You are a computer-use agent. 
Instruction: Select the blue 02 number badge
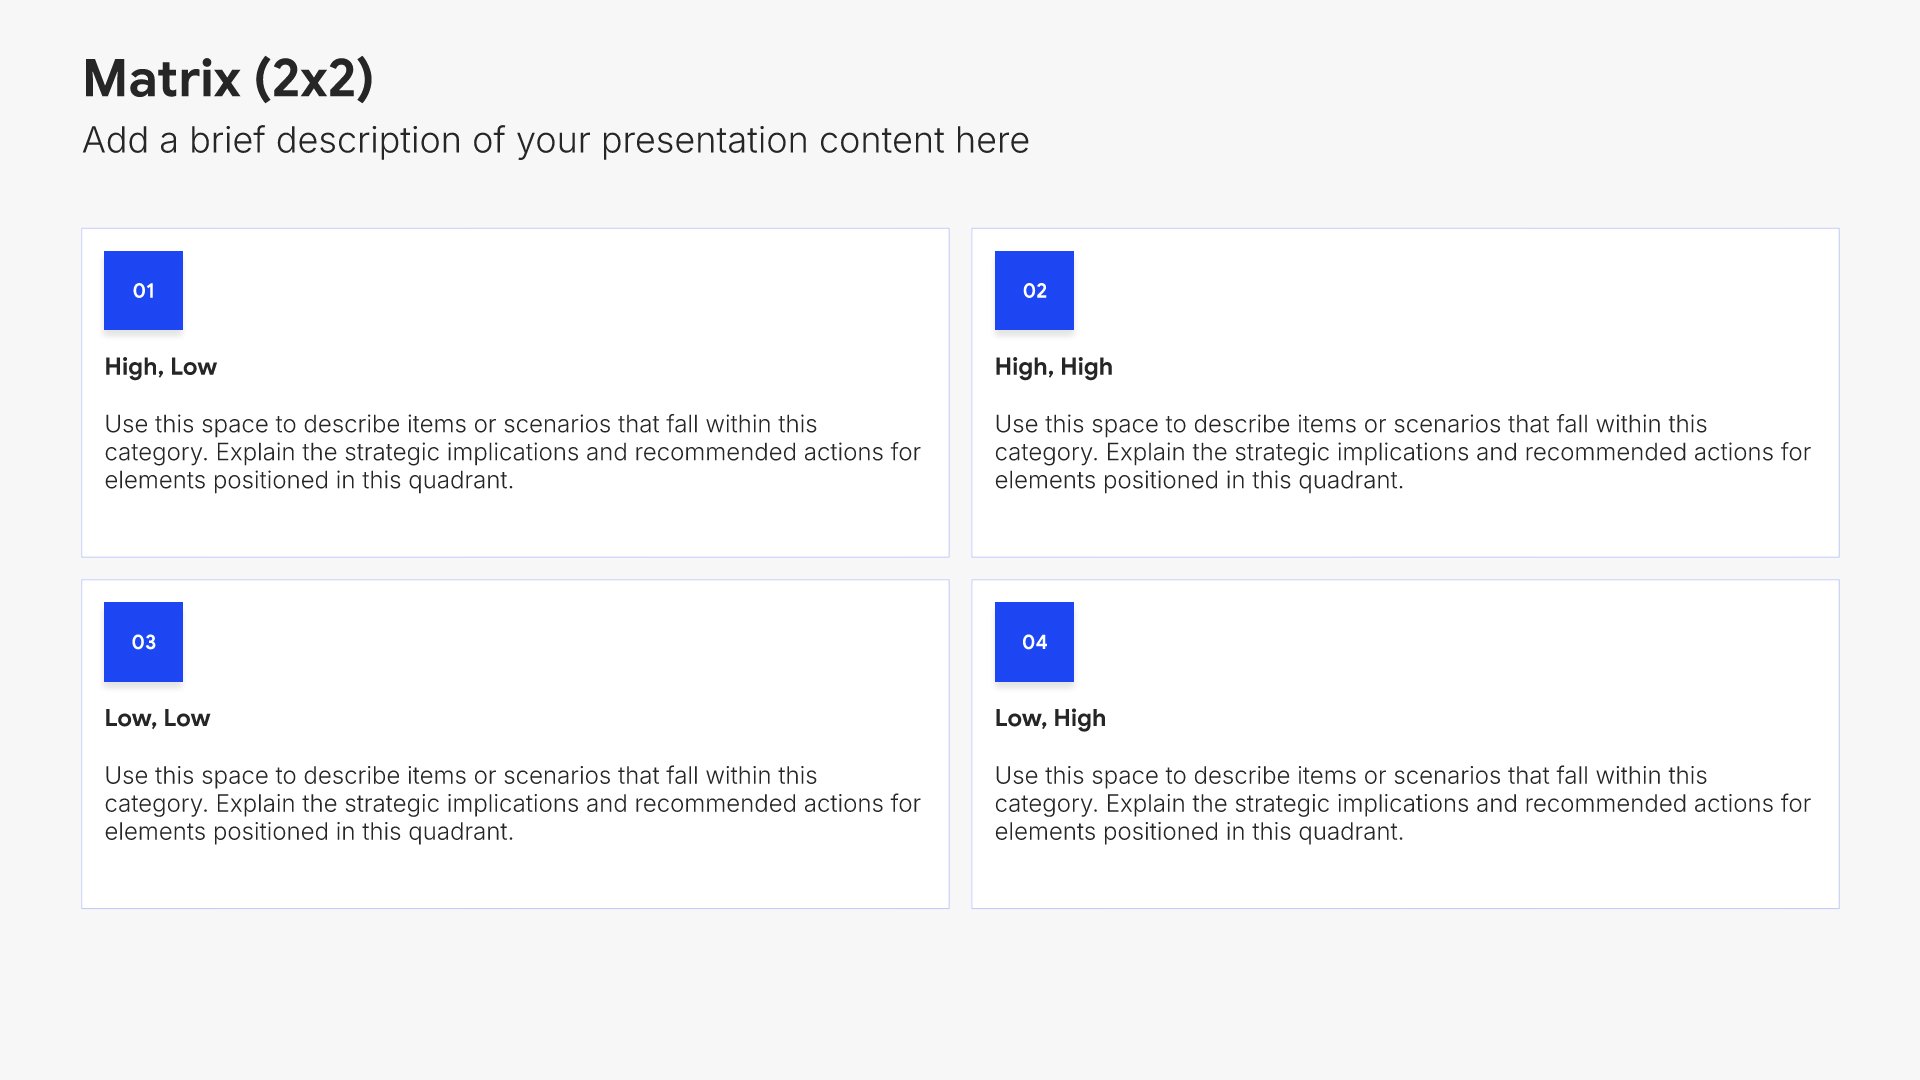[x=1034, y=290]
